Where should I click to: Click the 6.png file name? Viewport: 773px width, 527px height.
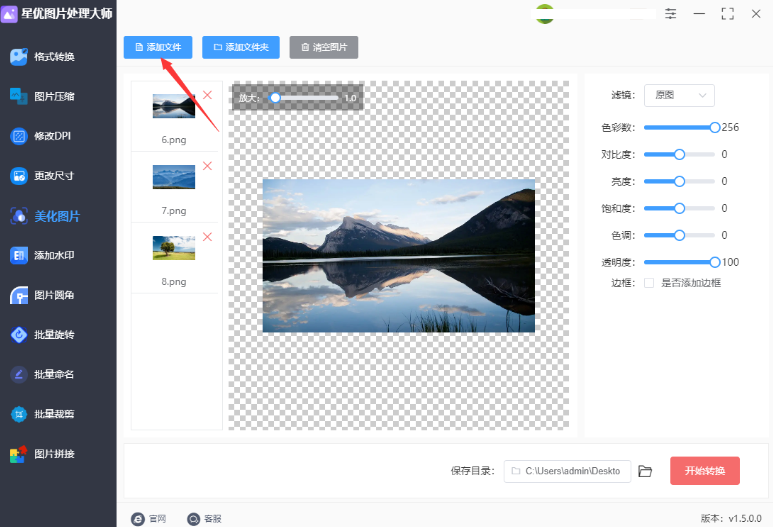[x=174, y=140]
